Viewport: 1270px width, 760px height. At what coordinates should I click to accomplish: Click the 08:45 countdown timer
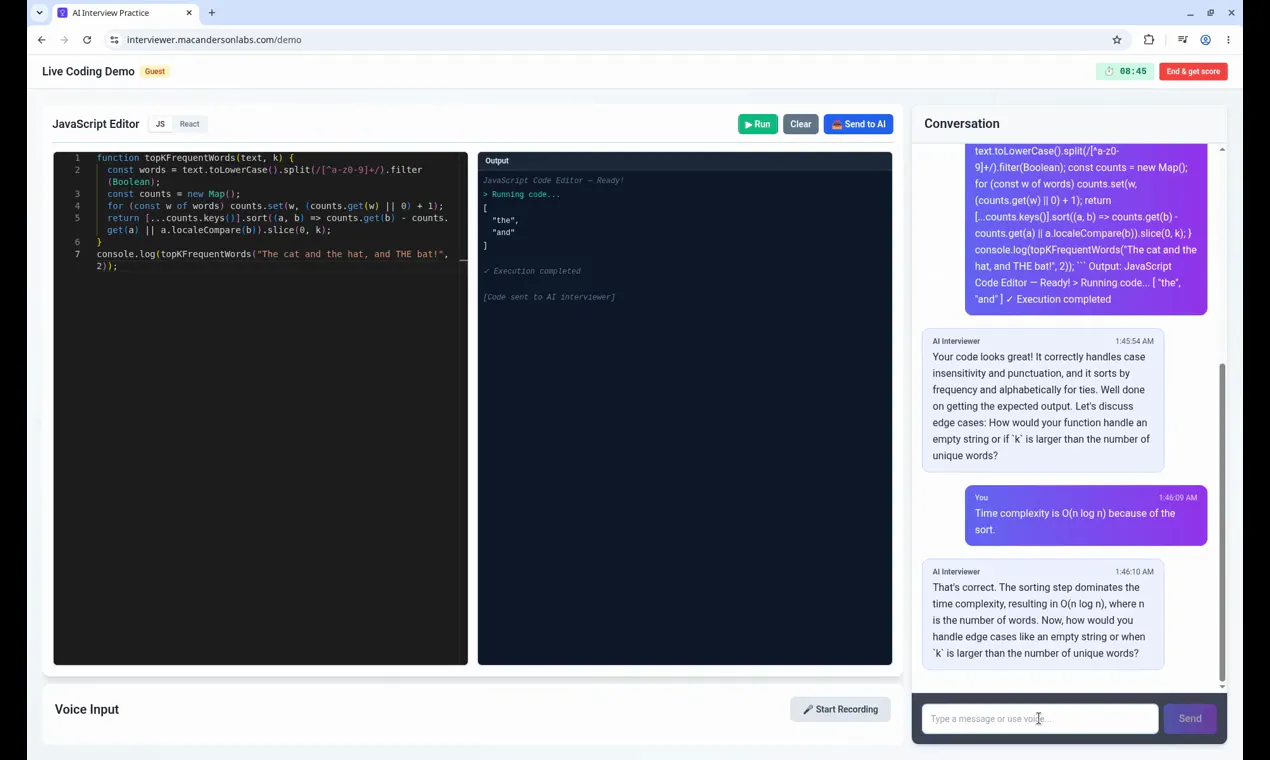1125,71
